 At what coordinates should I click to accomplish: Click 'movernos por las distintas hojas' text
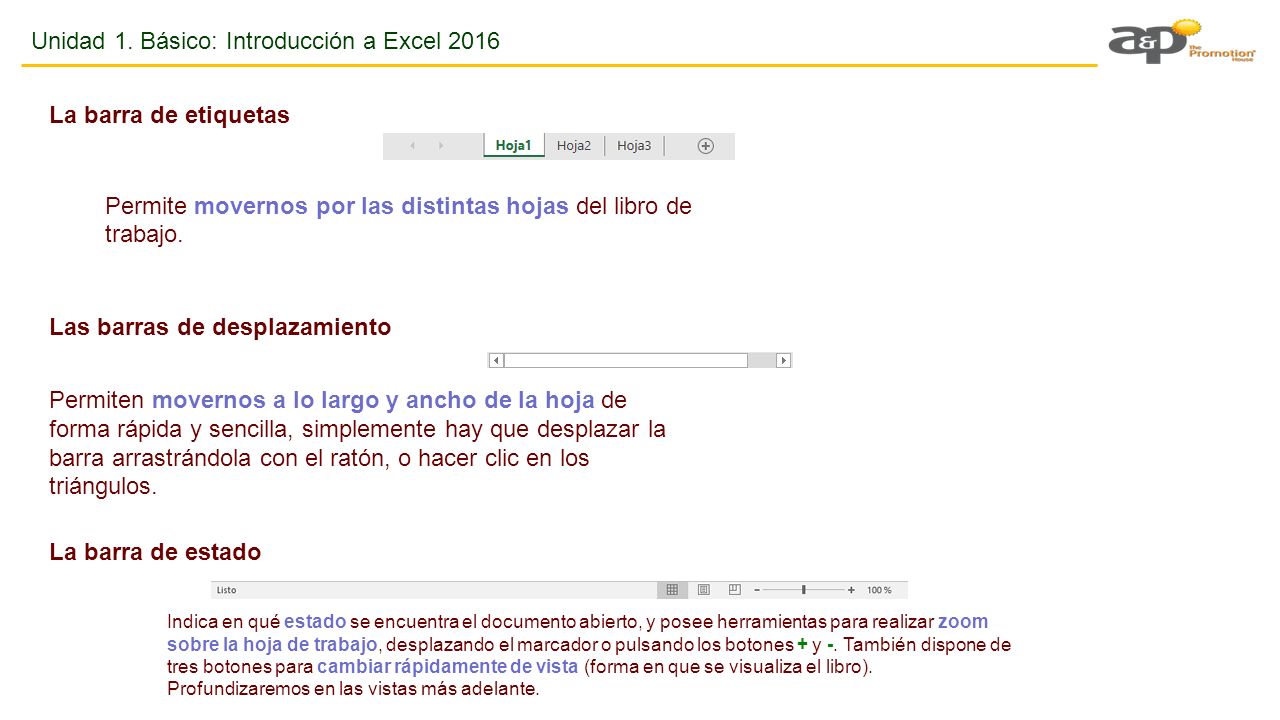(x=381, y=206)
